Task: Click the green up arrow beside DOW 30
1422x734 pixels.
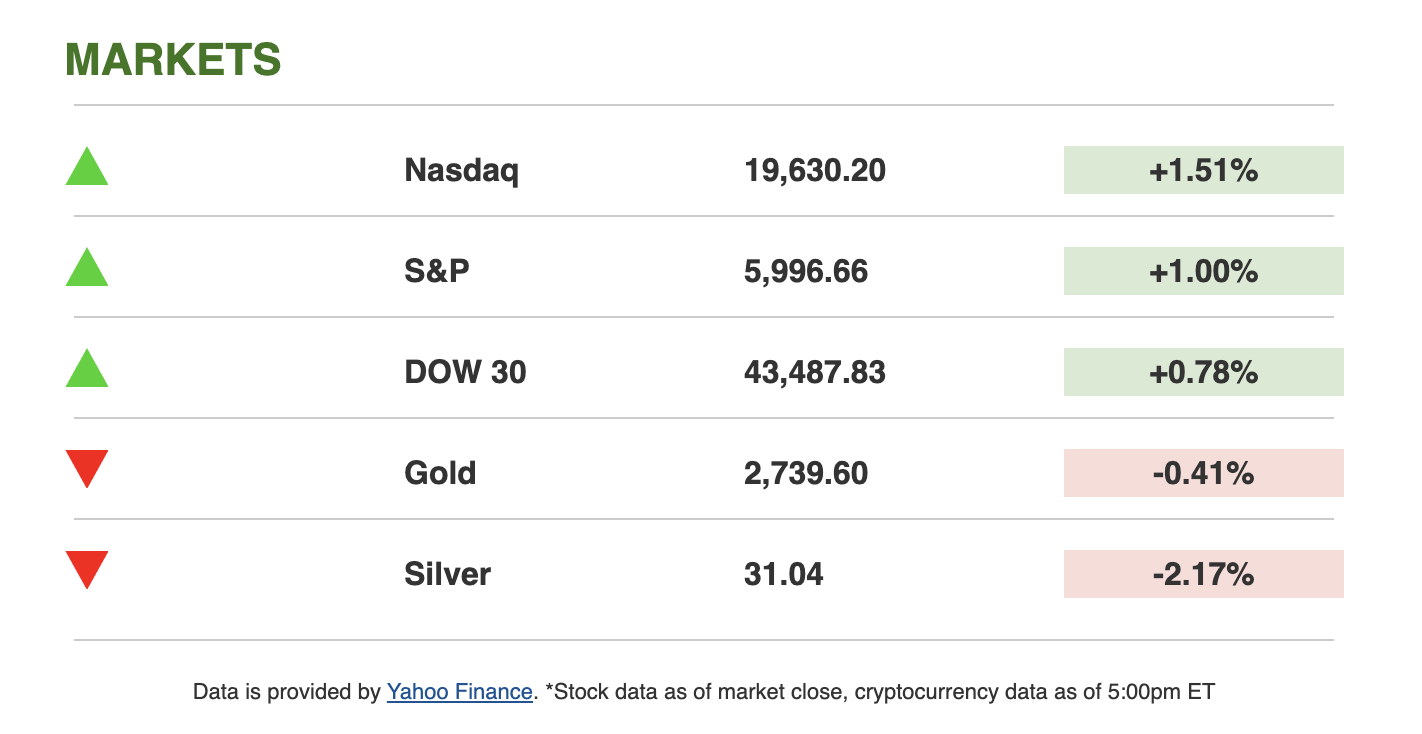Action: coord(87,370)
